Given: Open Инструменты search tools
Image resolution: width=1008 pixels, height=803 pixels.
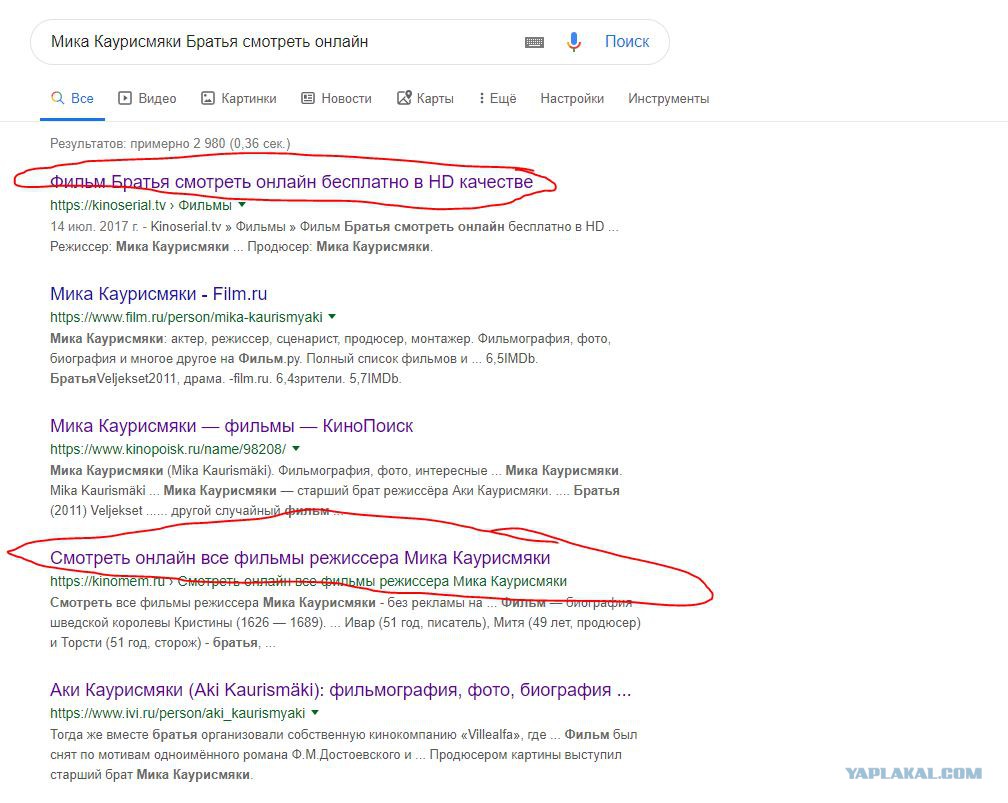Looking at the screenshot, I should click(x=669, y=98).
